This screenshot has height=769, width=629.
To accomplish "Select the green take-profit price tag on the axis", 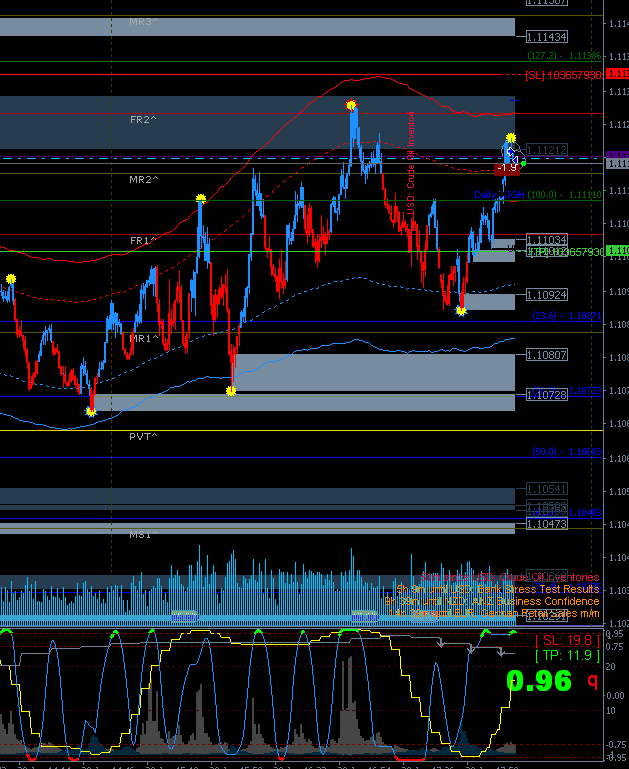I will coord(617,251).
